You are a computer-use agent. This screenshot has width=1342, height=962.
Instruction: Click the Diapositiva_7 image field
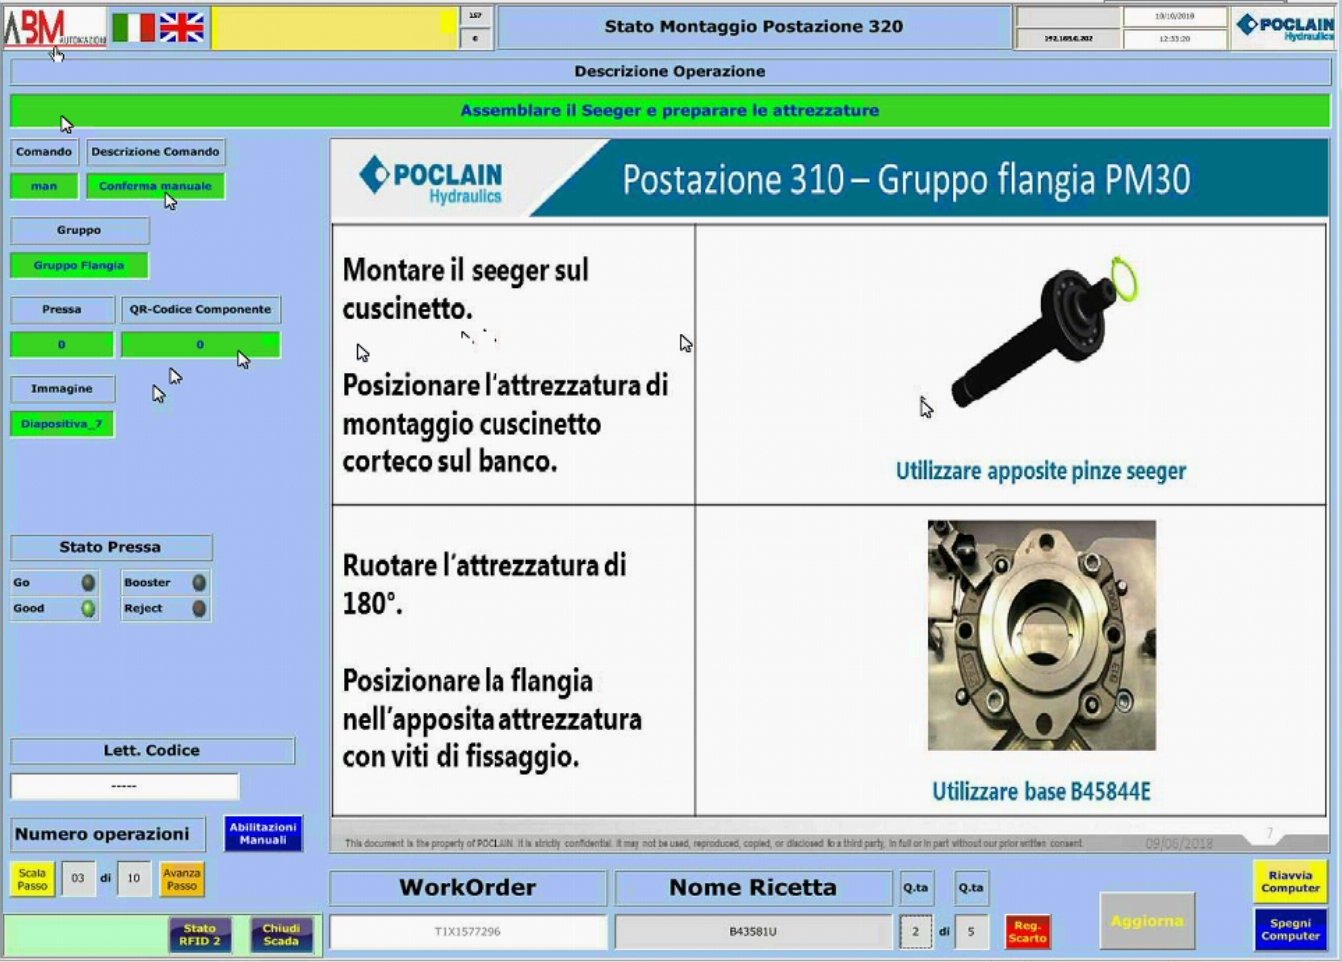62,424
